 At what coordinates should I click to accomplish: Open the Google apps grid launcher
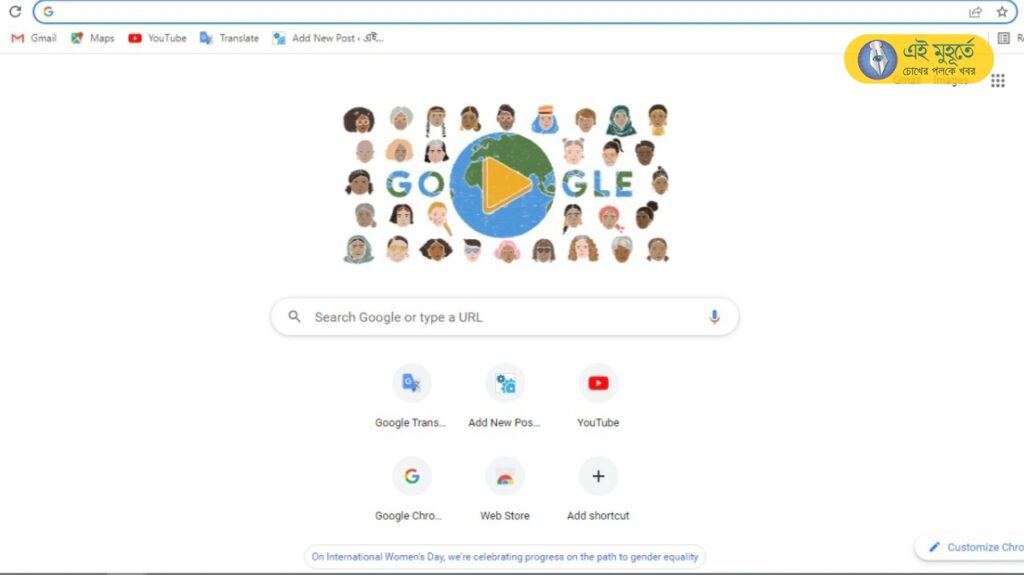click(997, 81)
